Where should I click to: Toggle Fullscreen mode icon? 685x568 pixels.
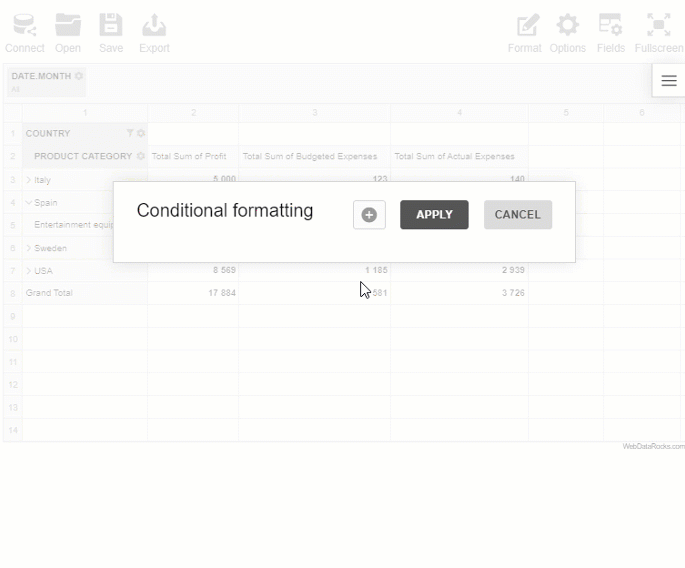(659, 33)
